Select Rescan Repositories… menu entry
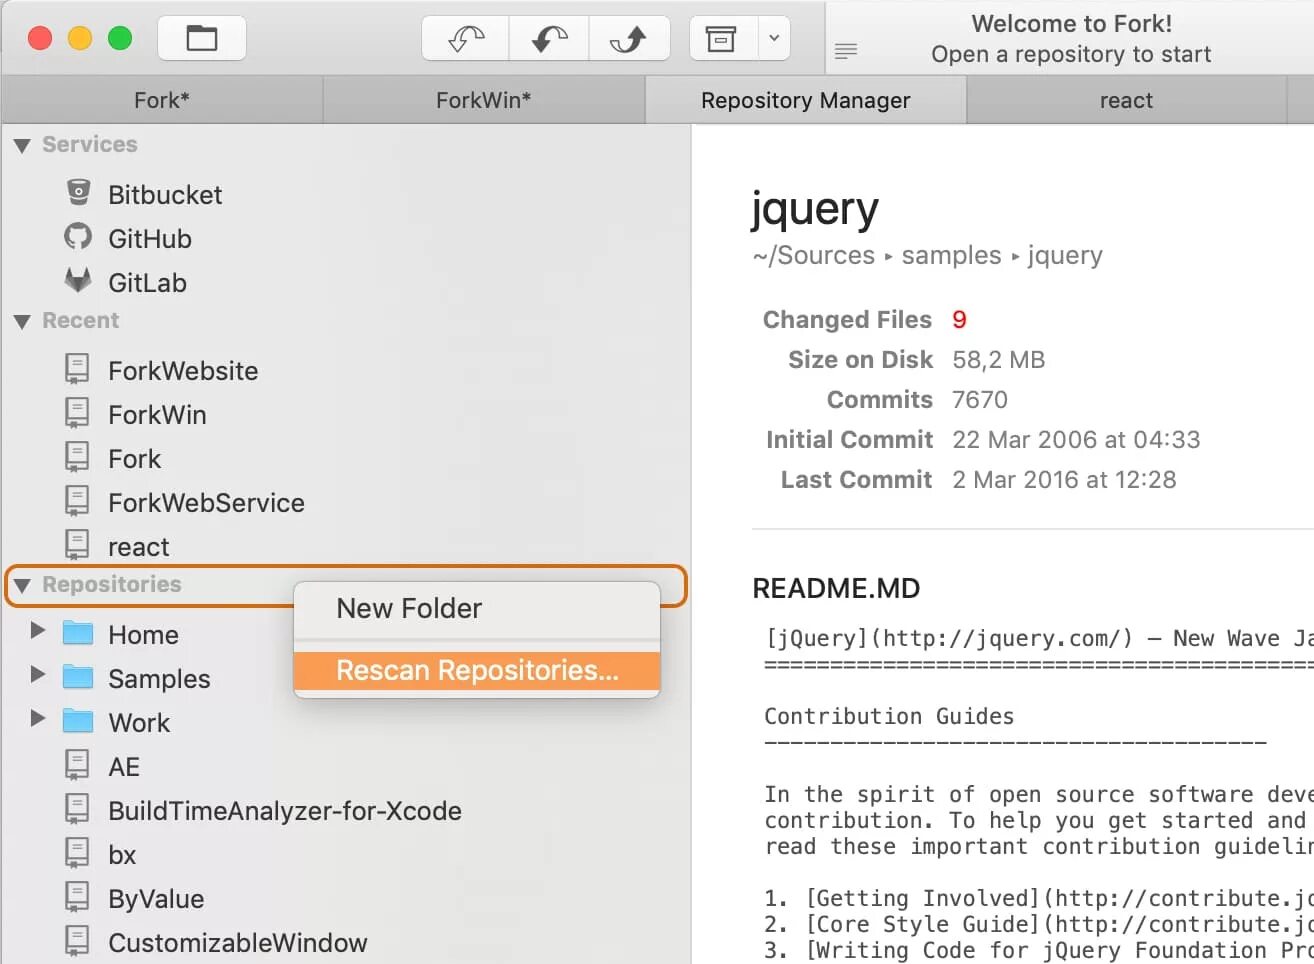 [x=477, y=670]
